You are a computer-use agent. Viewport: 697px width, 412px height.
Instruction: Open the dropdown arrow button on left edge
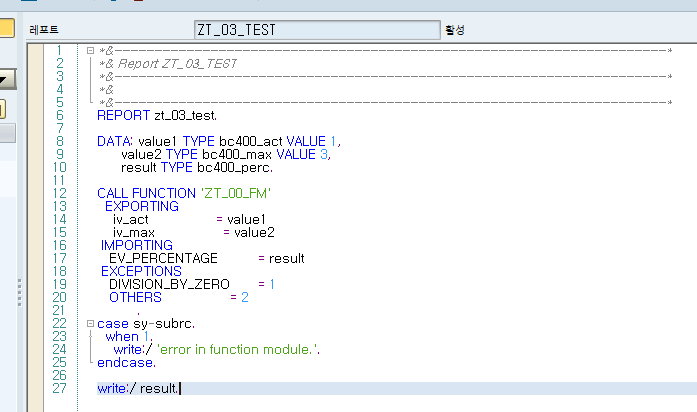7,80
